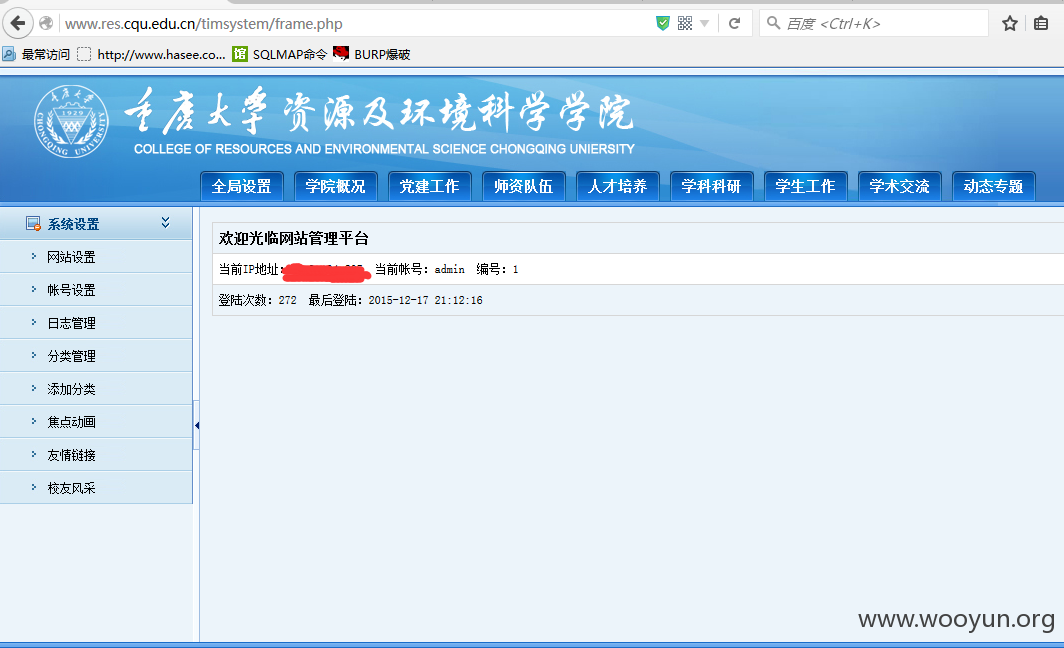Click the globe site identity icon

[x=46, y=23]
